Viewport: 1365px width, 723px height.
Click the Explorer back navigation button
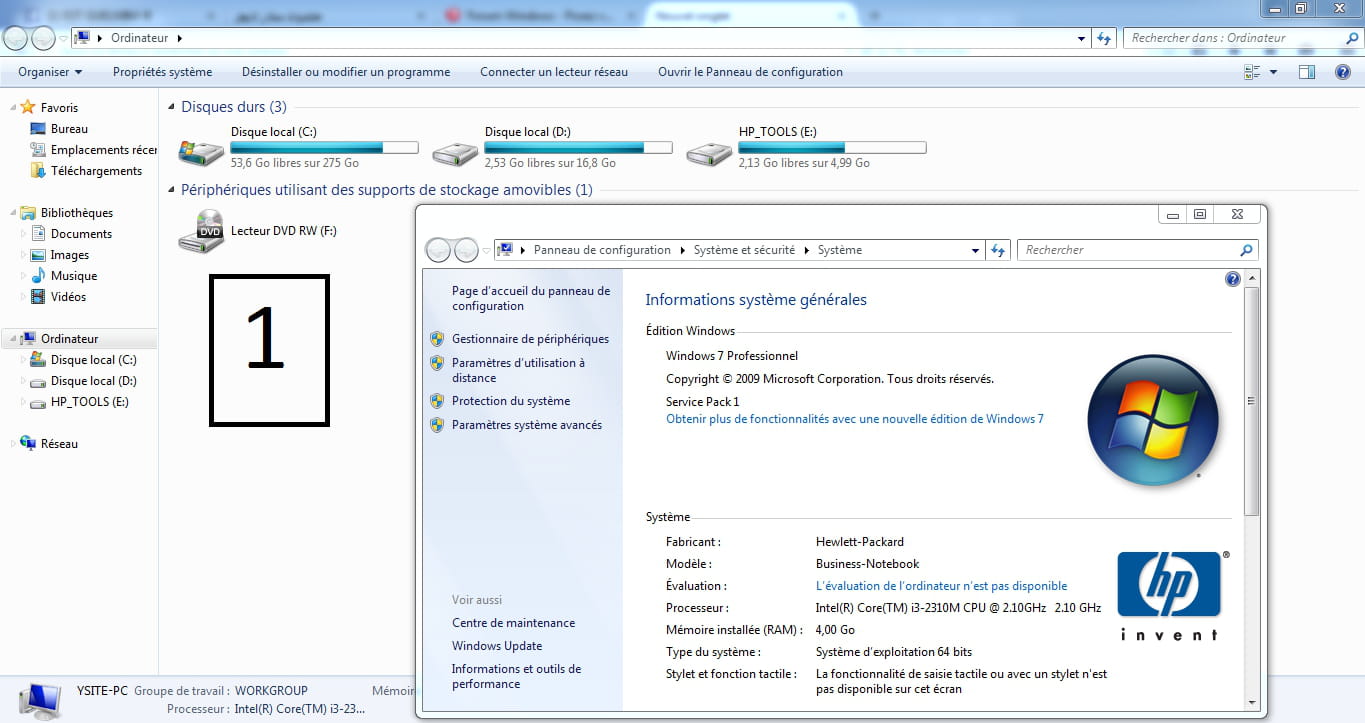(x=16, y=38)
